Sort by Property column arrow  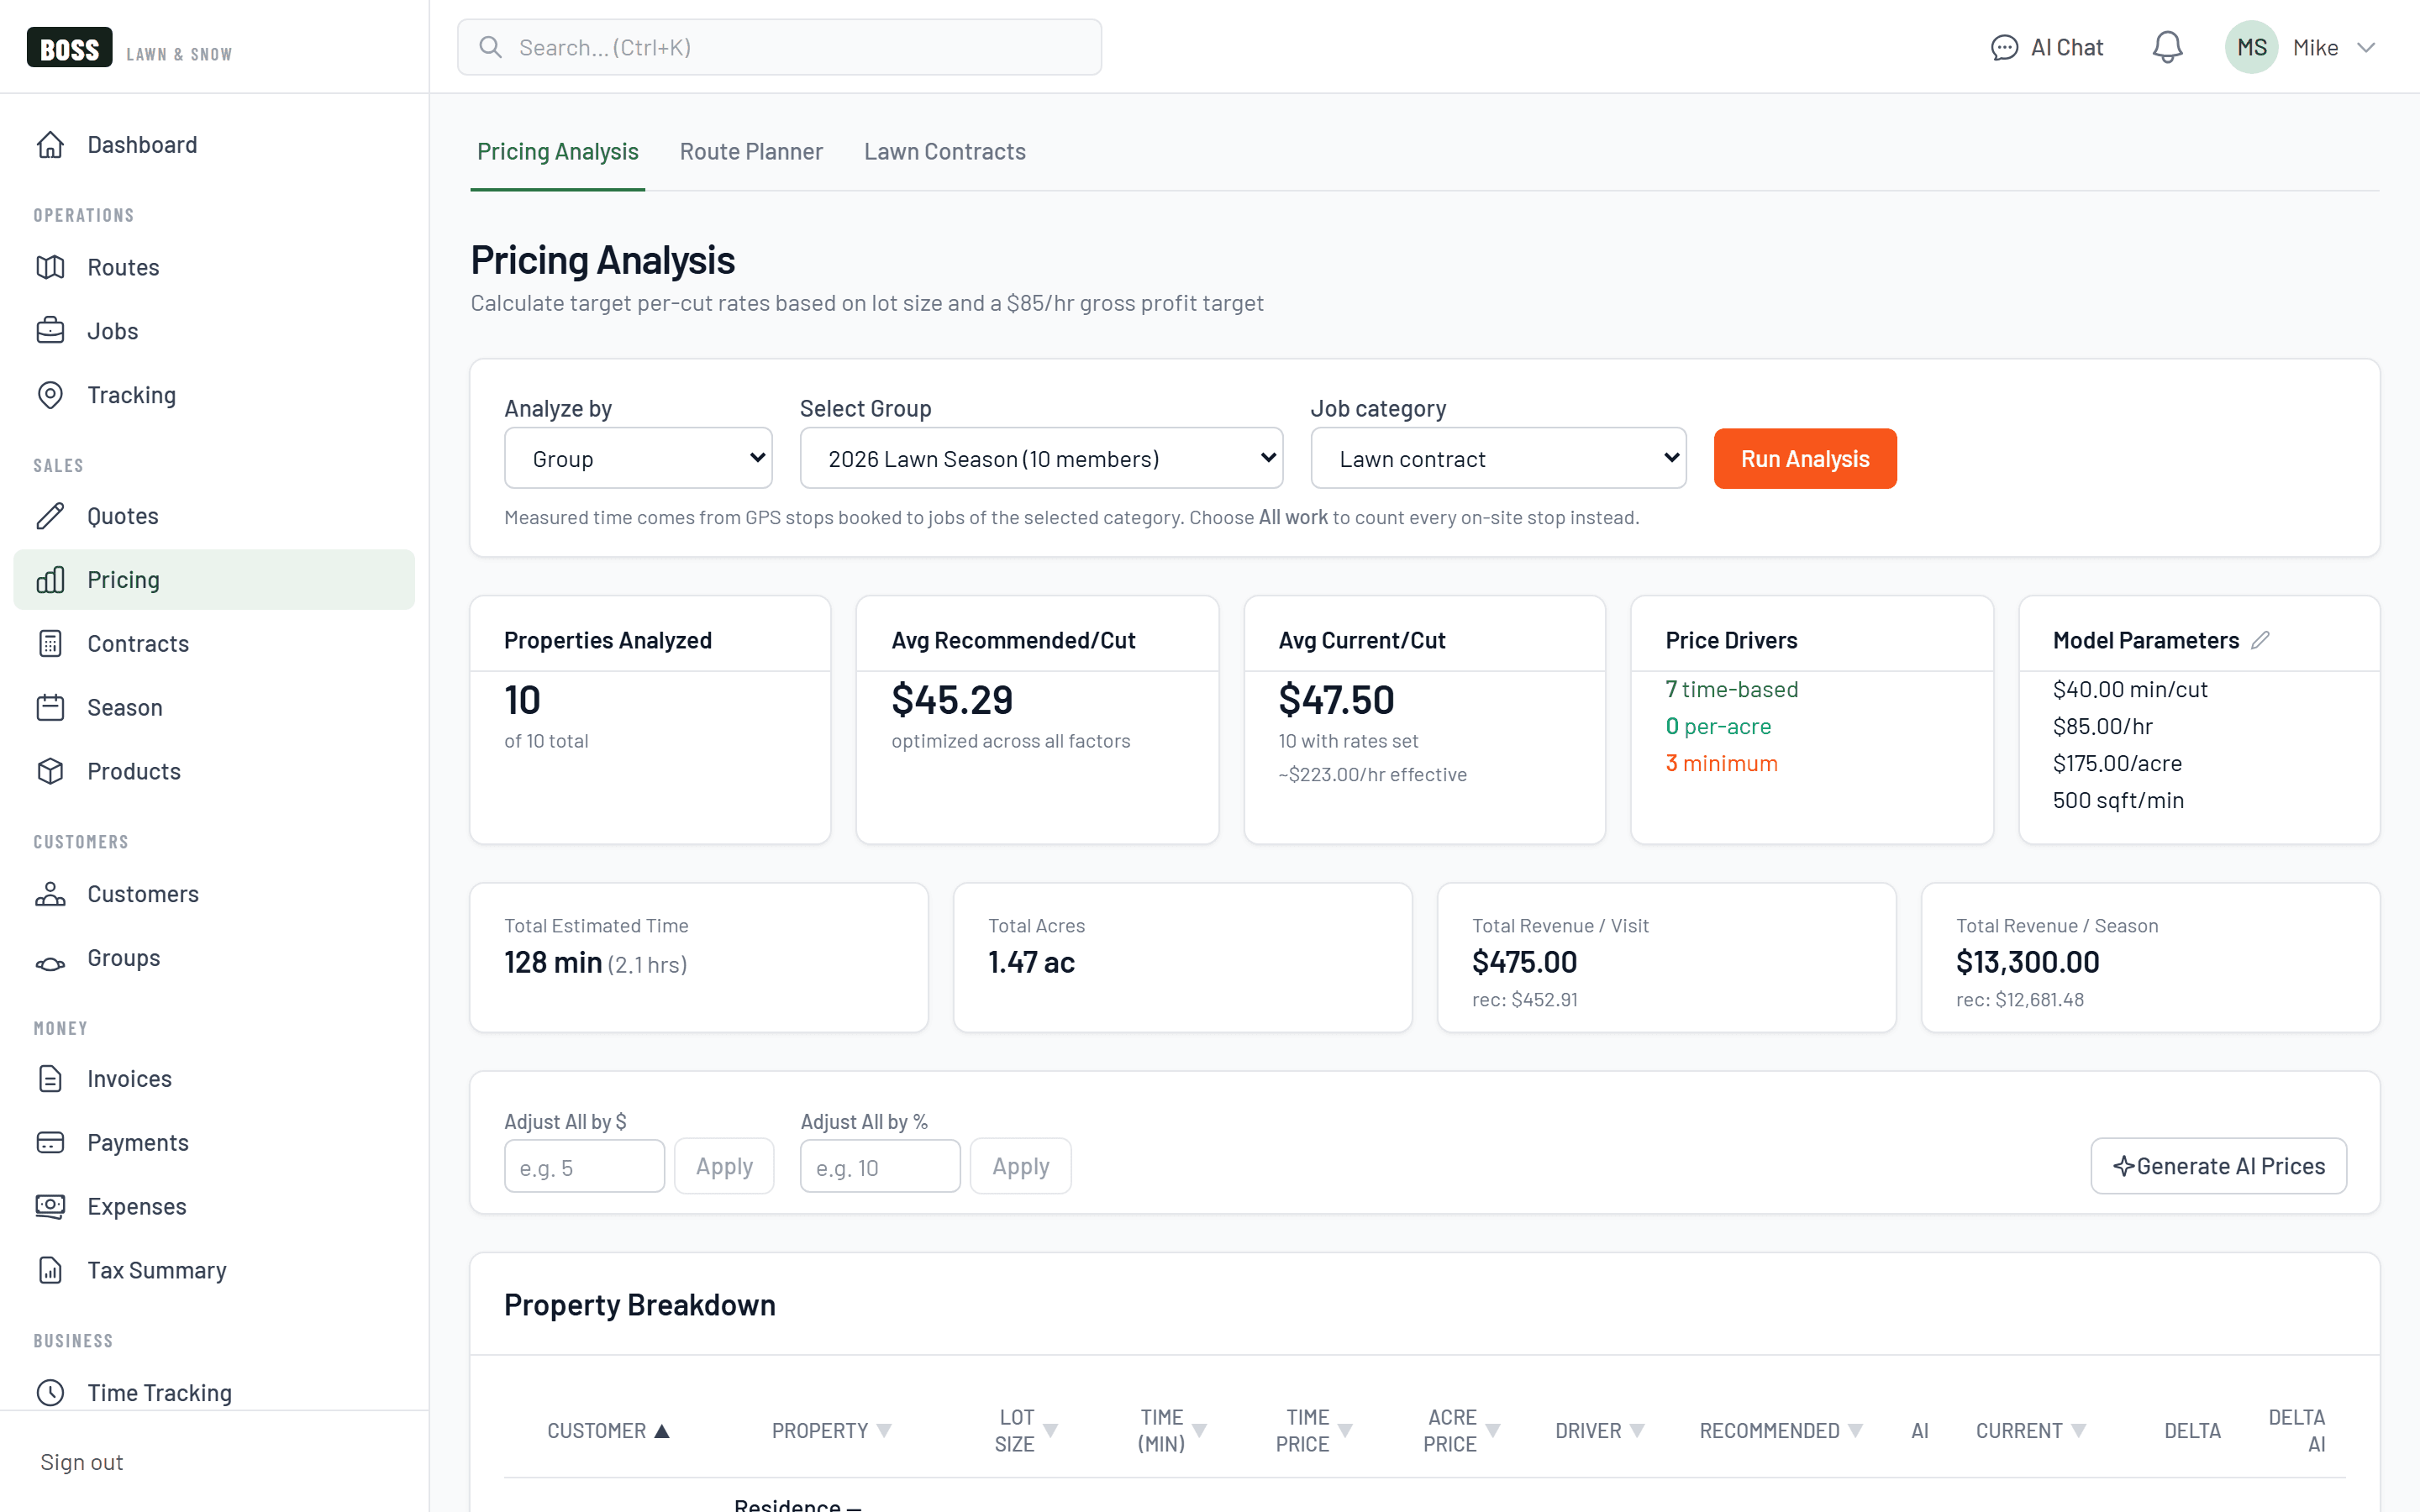tap(884, 1431)
